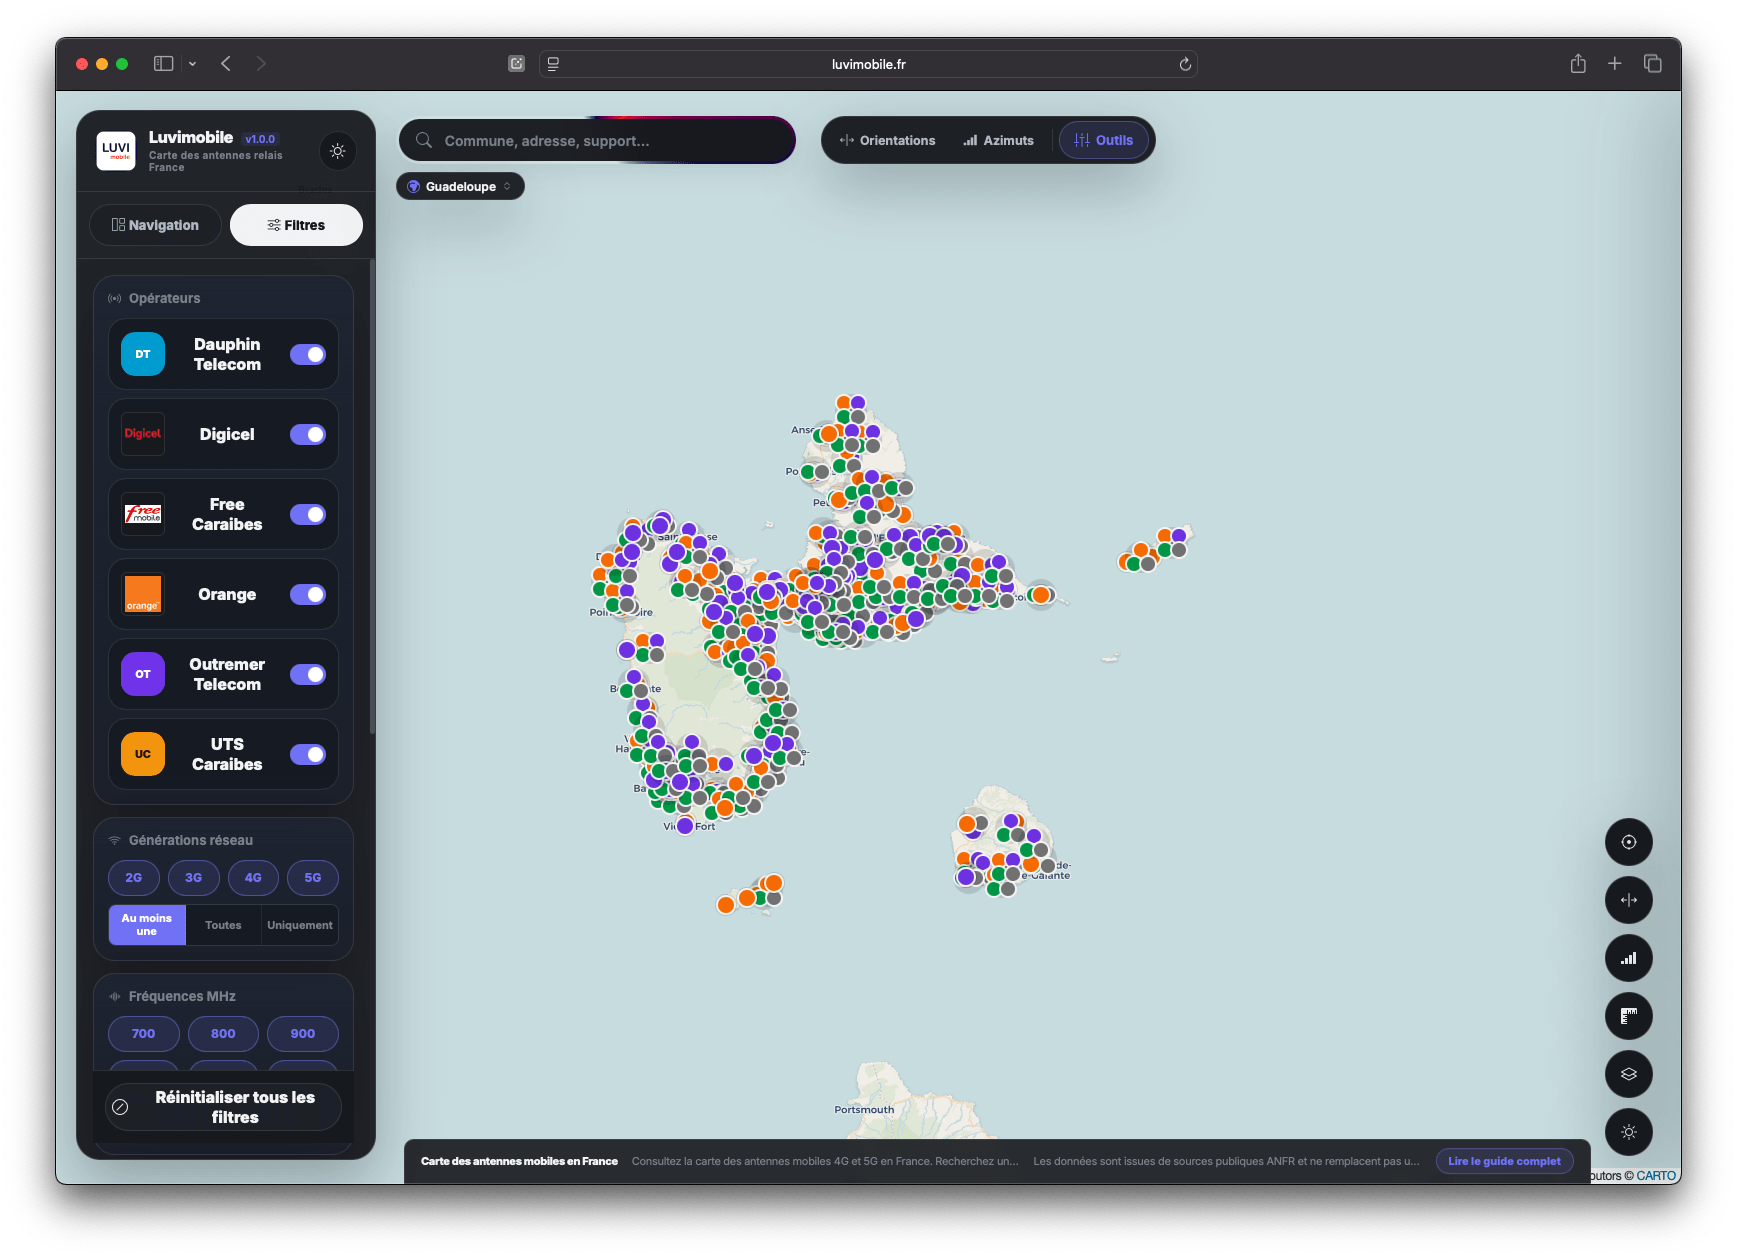Disable the Dauphin Telecom toggle

(308, 354)
